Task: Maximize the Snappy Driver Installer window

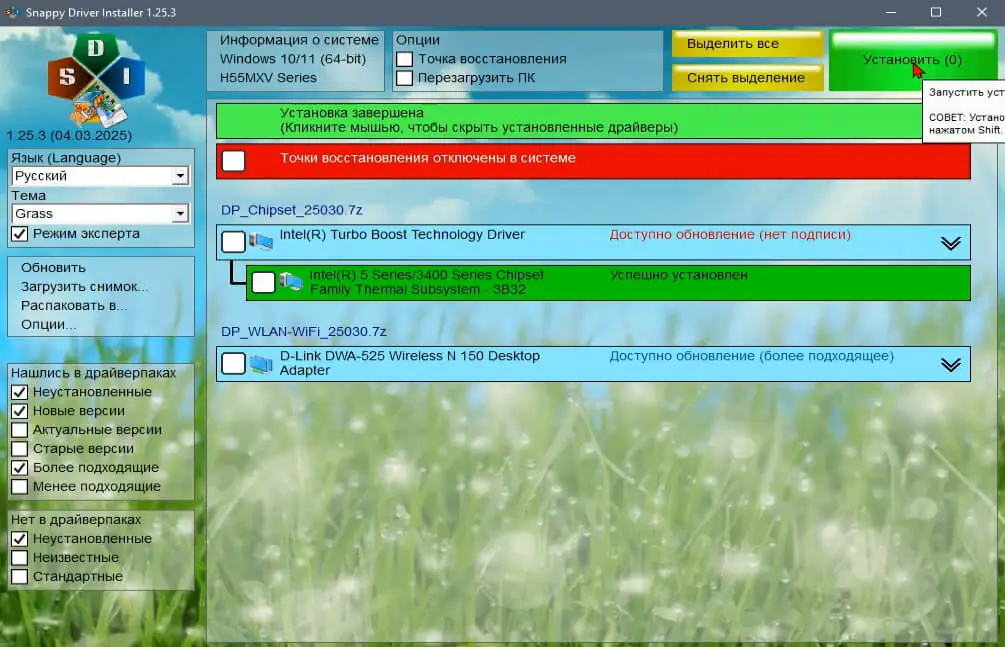Action: point(936,12)
